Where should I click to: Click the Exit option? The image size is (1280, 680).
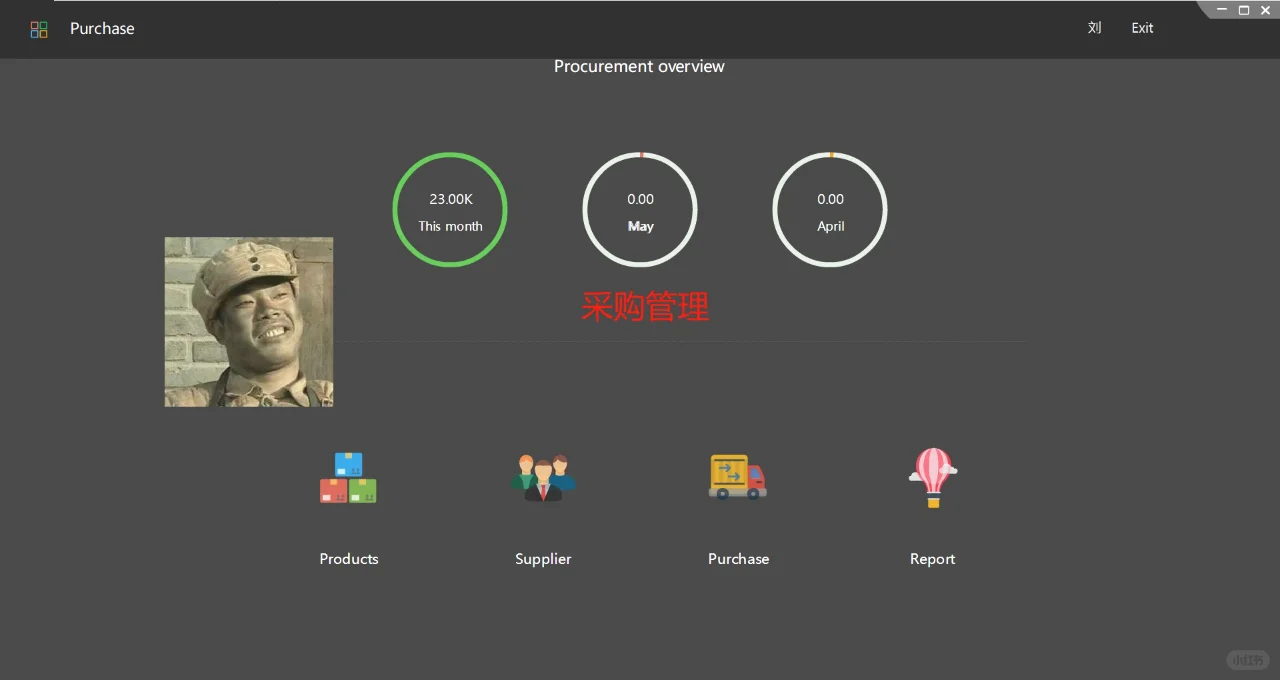(x=1142, y=28)
